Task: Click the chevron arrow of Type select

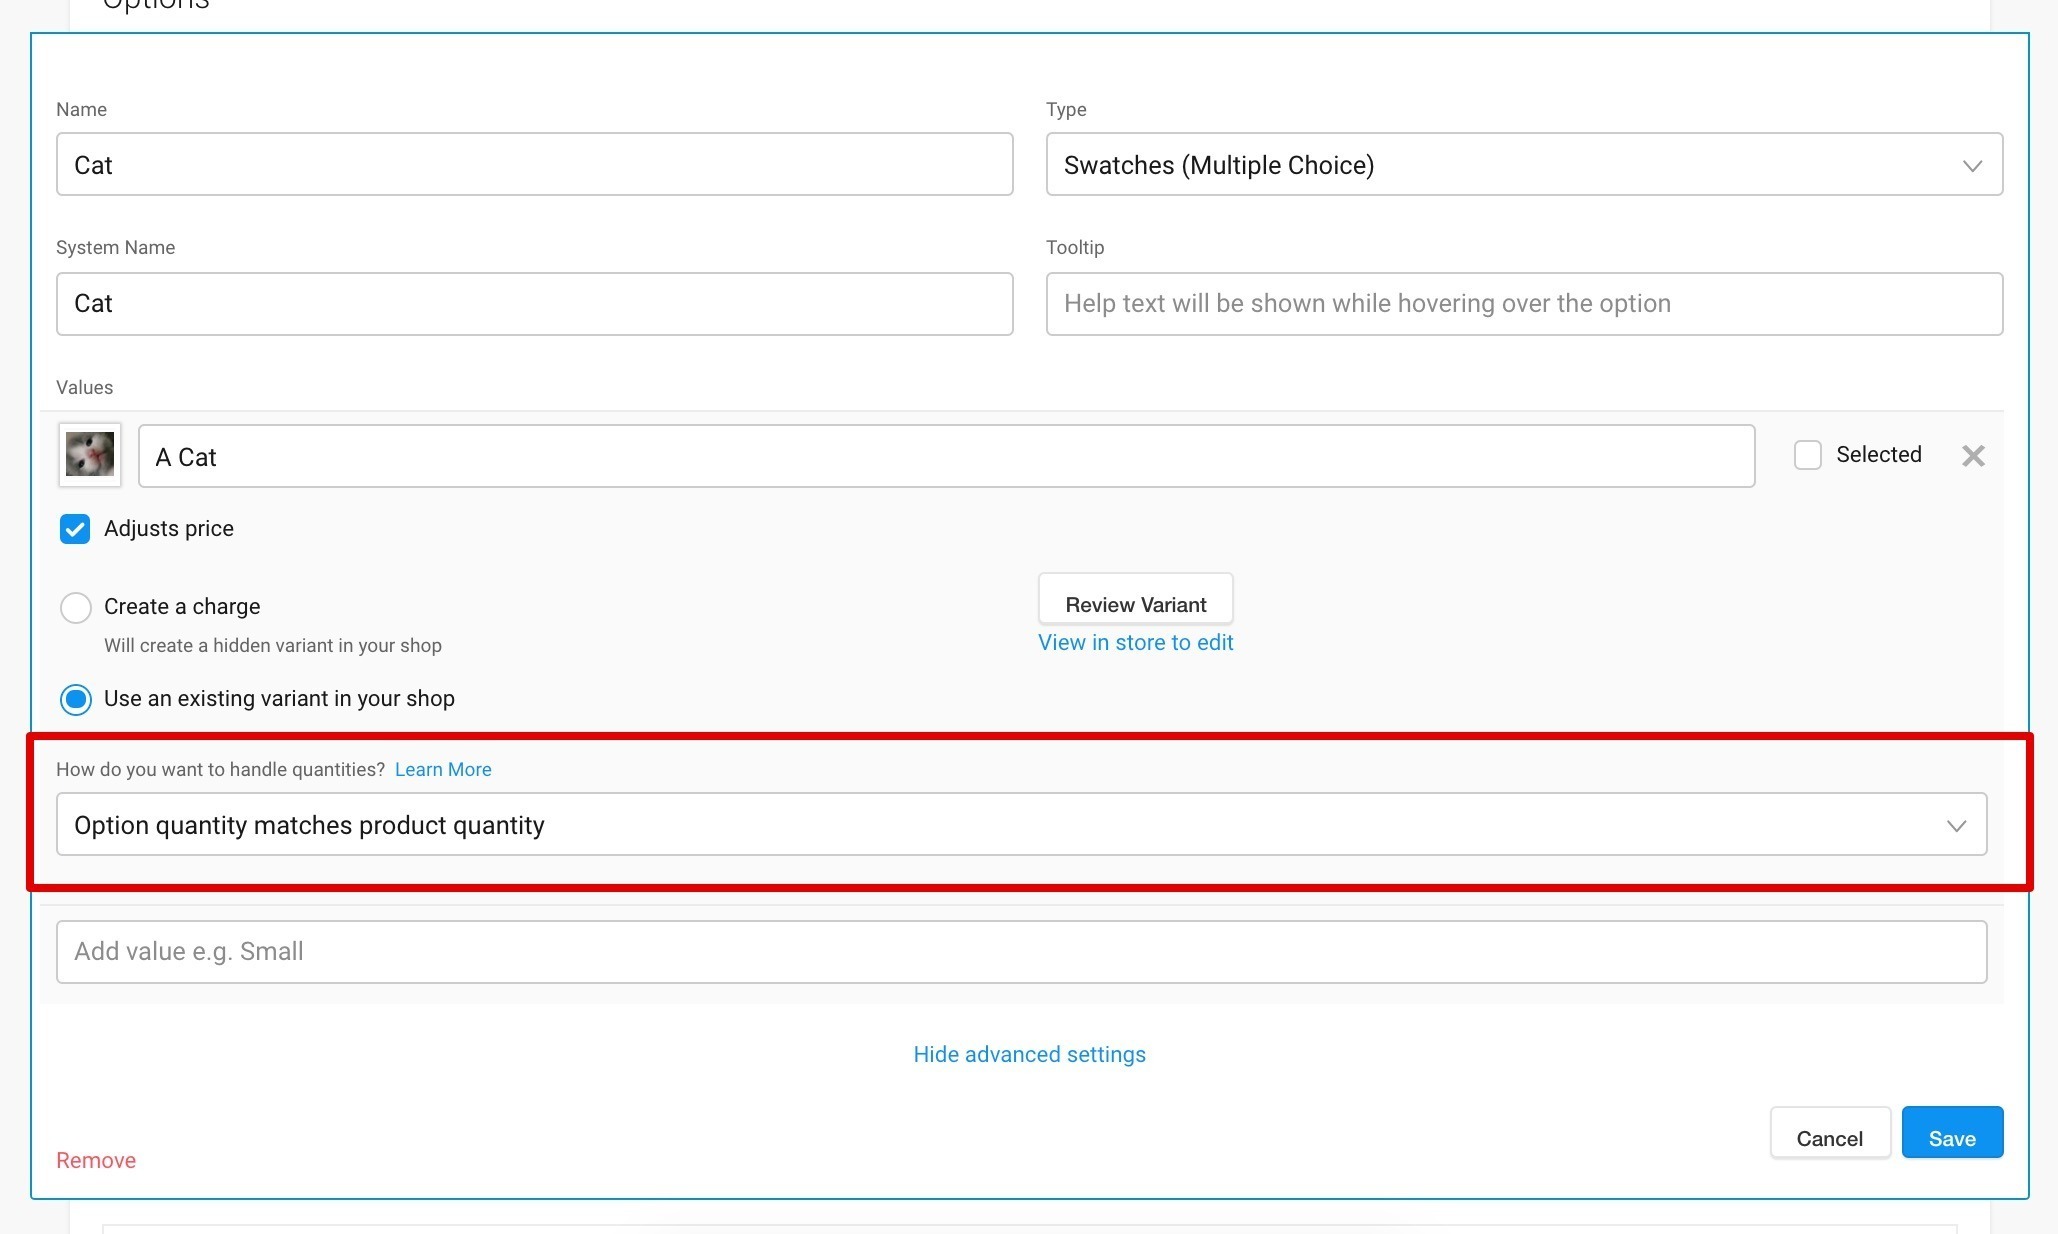Action: [x=1971, y=166]
